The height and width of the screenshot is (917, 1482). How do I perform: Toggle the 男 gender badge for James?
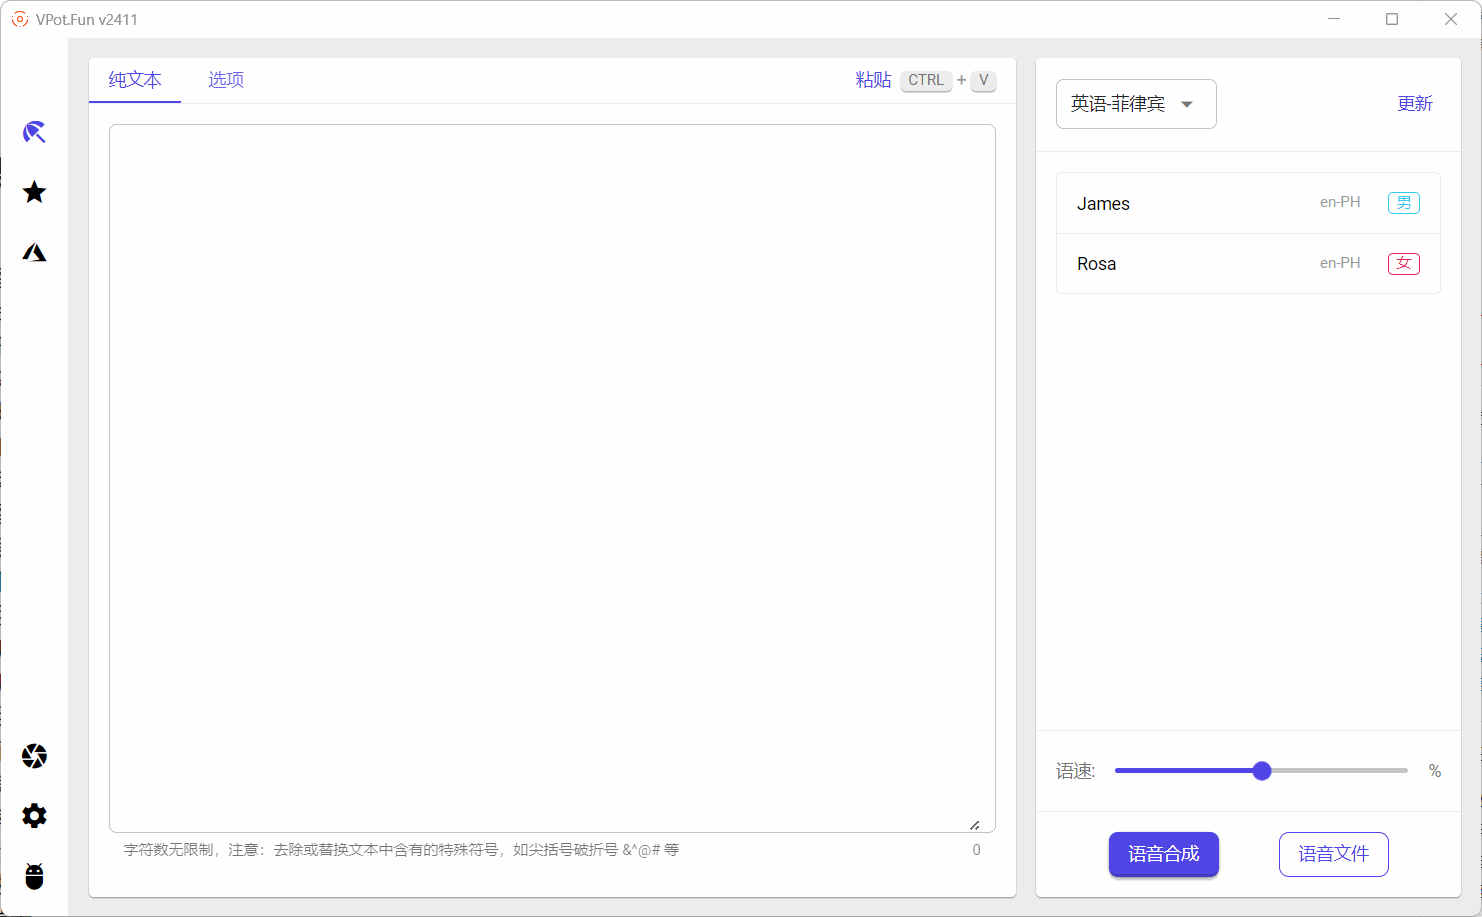(x=1403, y=202)
